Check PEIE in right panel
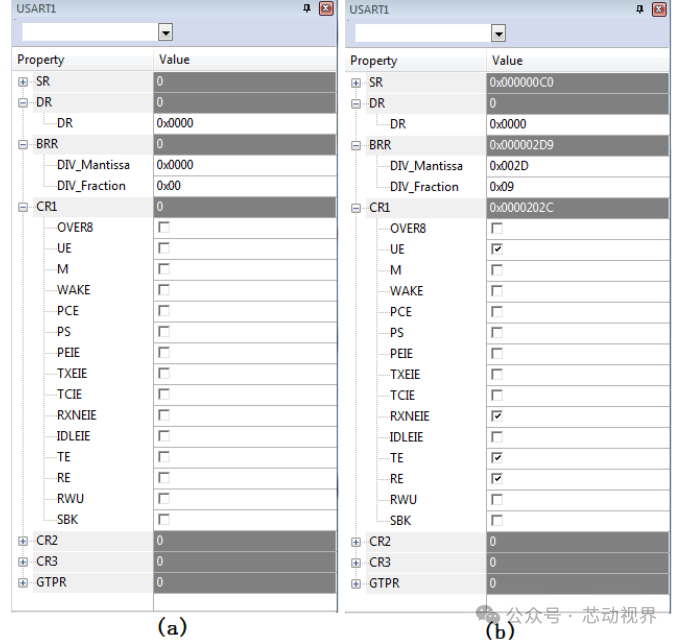This screenshot has height=642, width=678. [497, 354]
